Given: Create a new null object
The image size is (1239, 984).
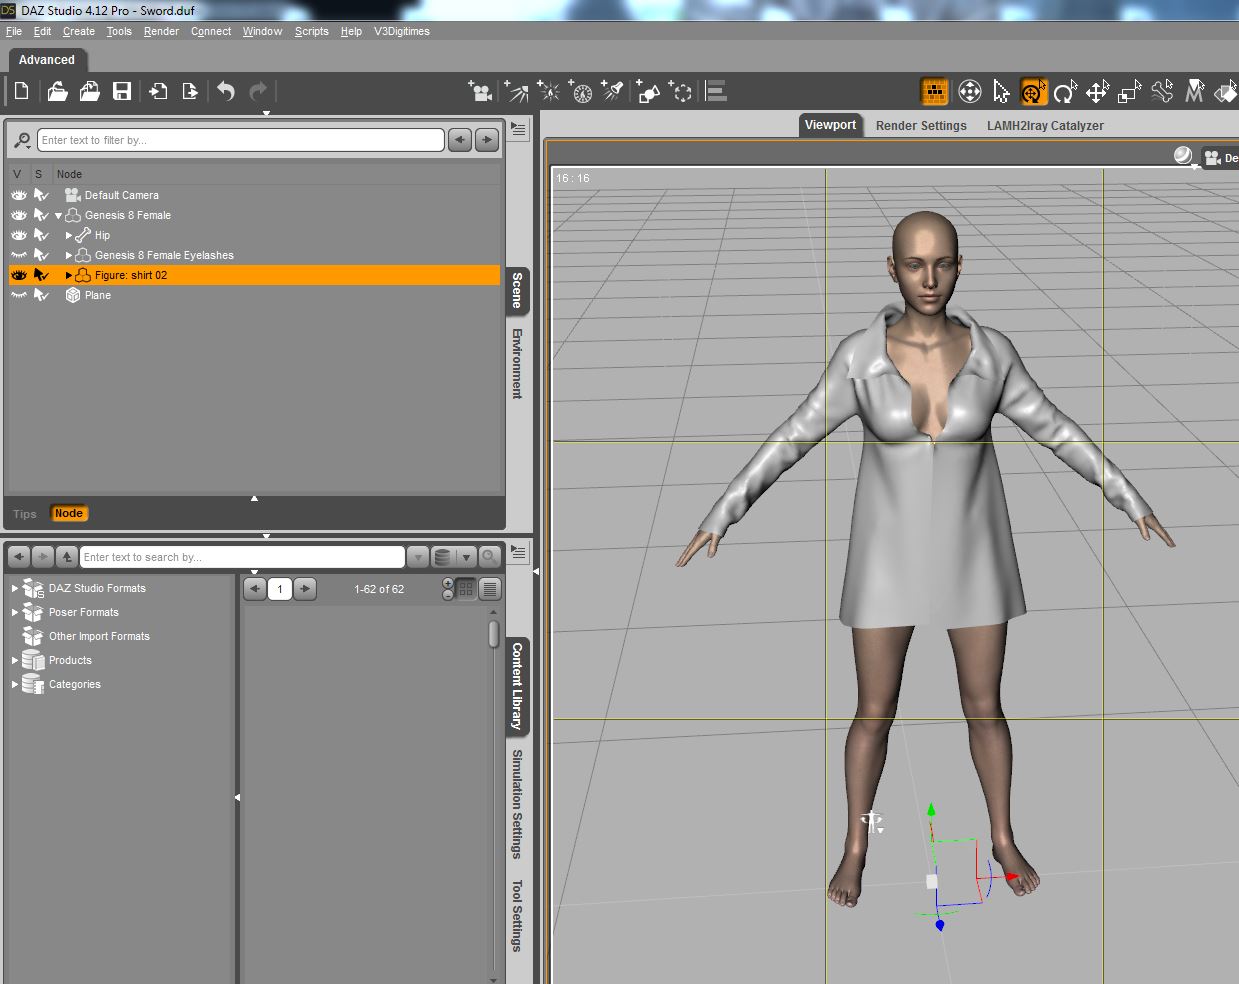Looking at the screenshot, I should (x=681, y=92).
